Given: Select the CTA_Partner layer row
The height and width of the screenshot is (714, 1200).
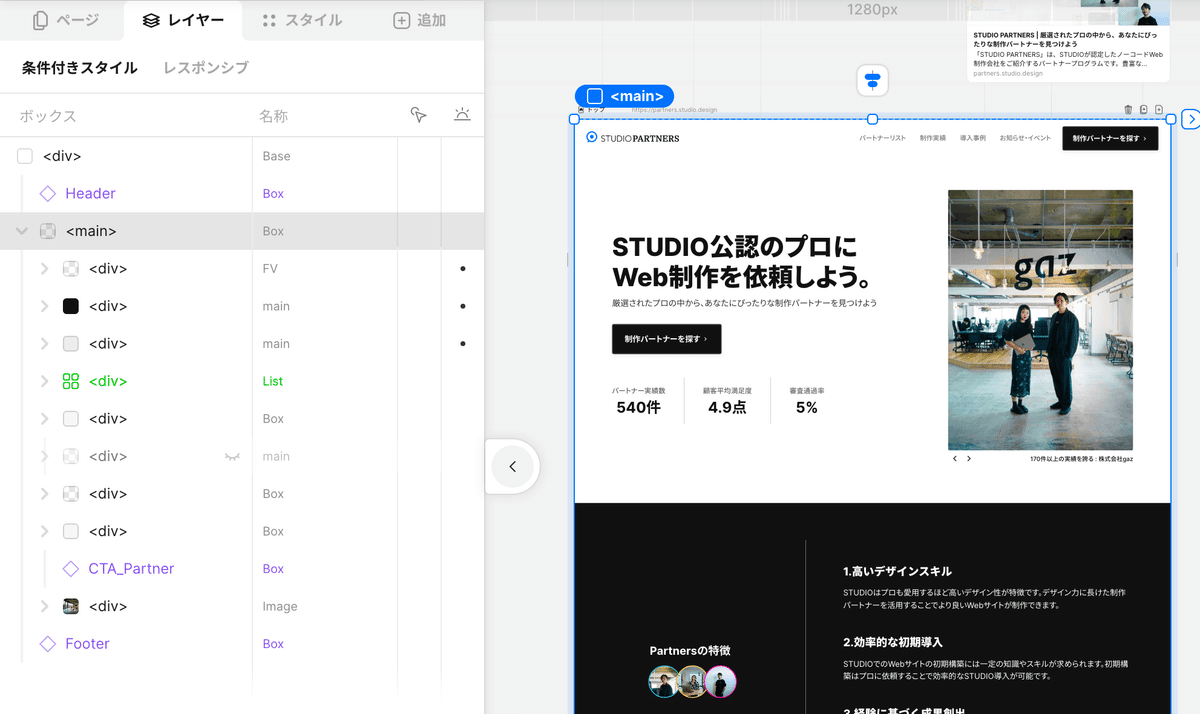Looking at the screenshot, I should 242,569.
